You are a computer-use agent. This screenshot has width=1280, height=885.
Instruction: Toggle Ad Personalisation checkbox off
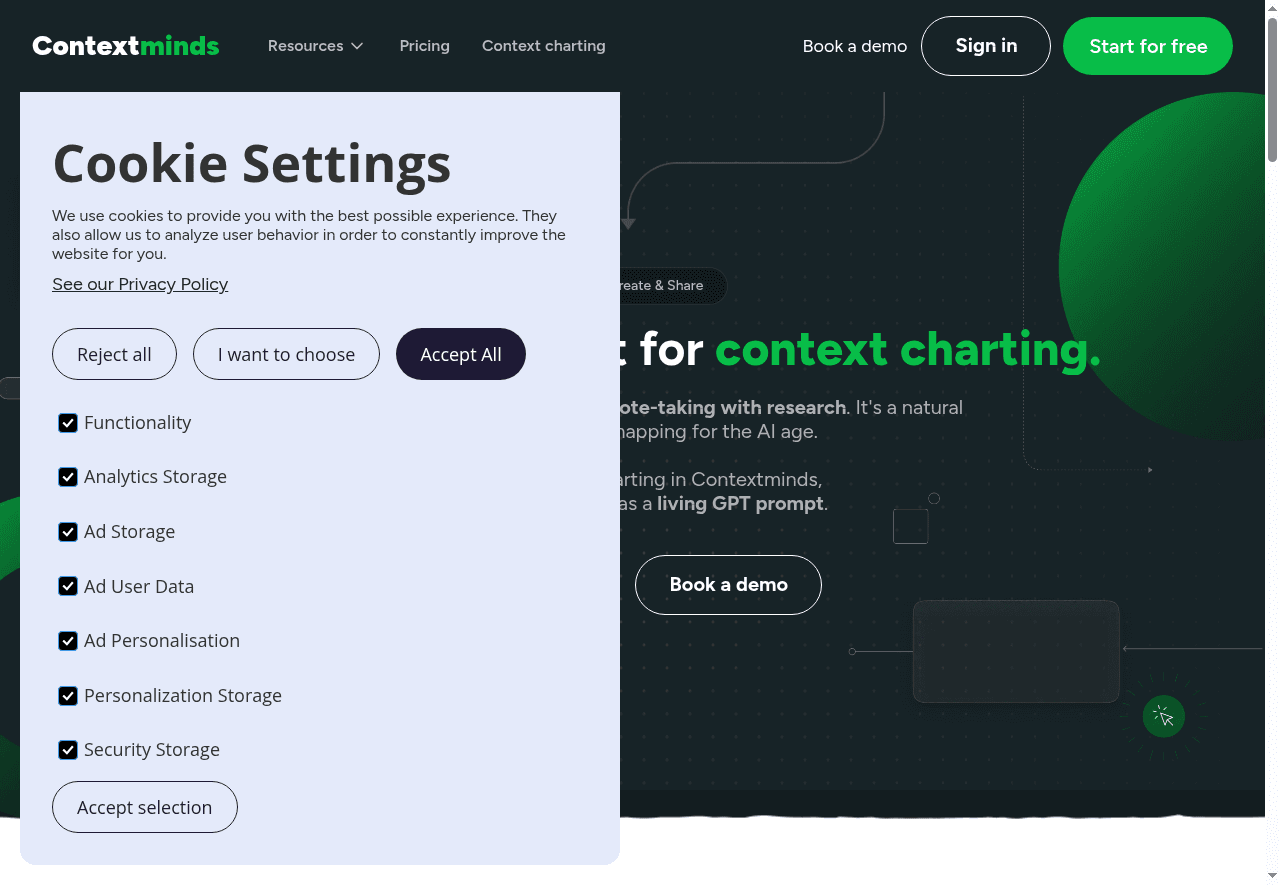(68, 641)
